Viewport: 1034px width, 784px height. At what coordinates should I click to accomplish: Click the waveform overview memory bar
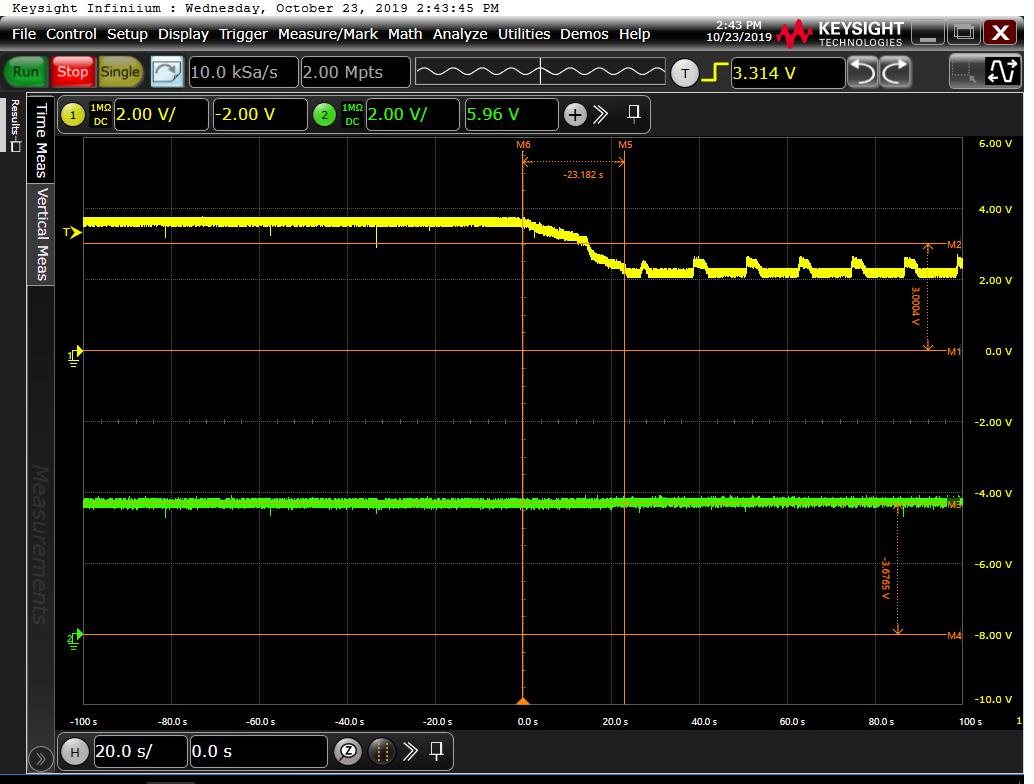click(540, 71)
